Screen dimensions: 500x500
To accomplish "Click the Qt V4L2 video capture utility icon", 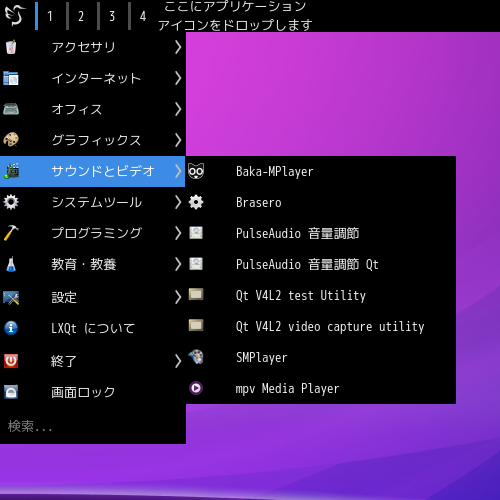I will 196,325.
